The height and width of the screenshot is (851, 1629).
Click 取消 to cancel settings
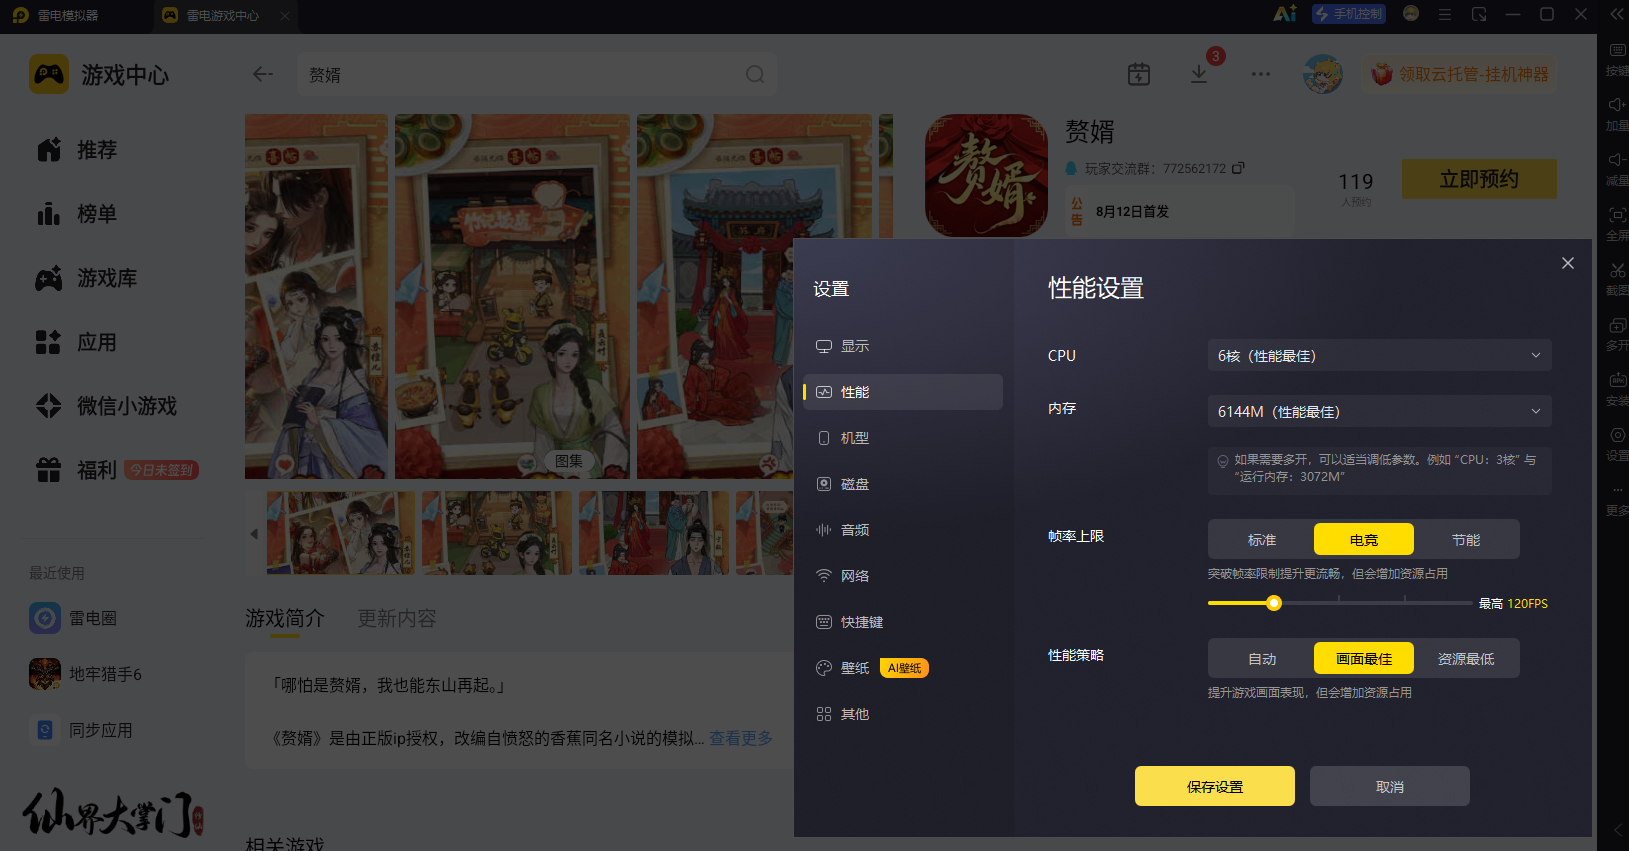point(1390,786)
